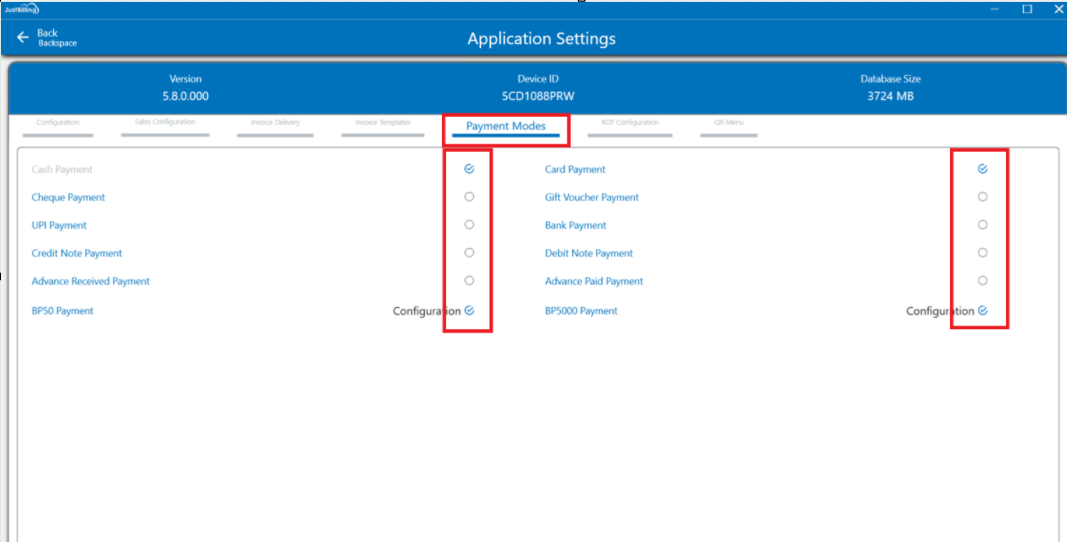Enable Advance Received Payment

469,281
